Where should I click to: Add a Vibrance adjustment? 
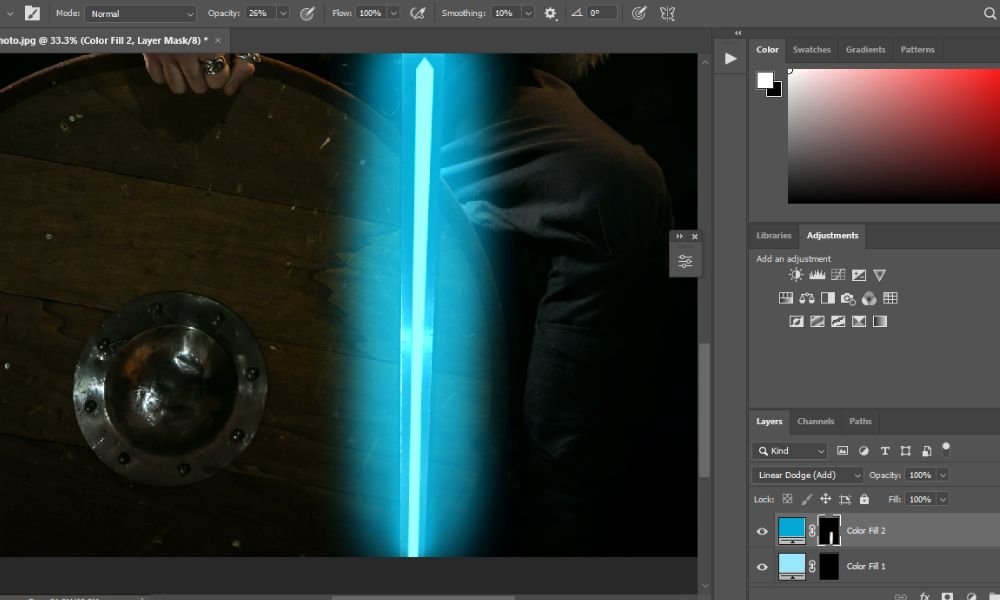click(879, 275)
